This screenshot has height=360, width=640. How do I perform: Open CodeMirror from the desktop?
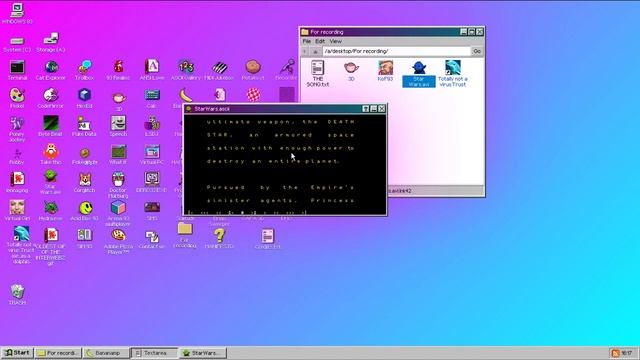51,98
